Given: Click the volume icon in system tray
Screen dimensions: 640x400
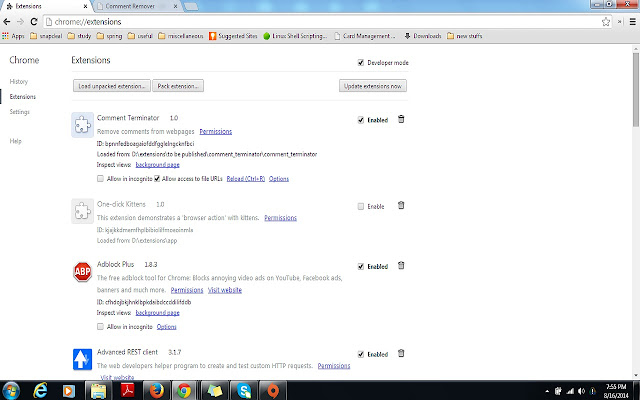Looking at the screenshot, I should (582, 391).
